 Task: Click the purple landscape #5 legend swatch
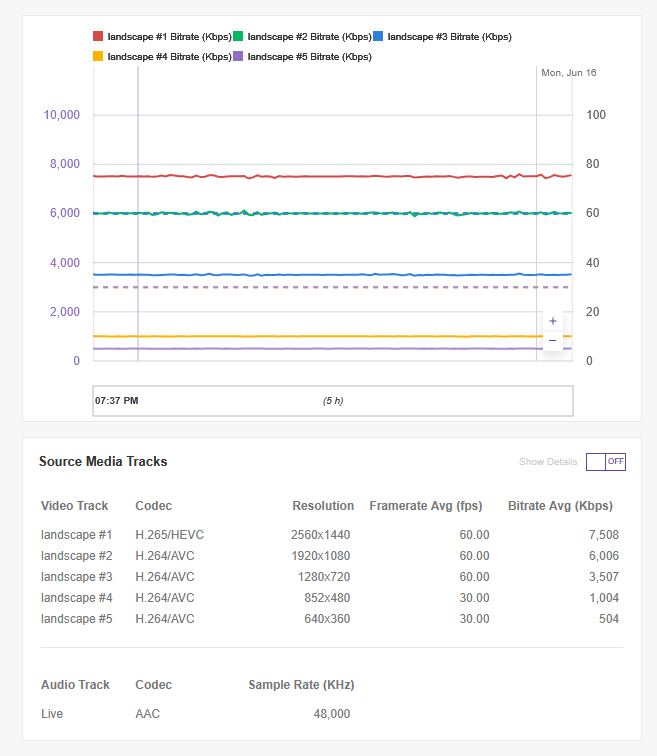238,57
